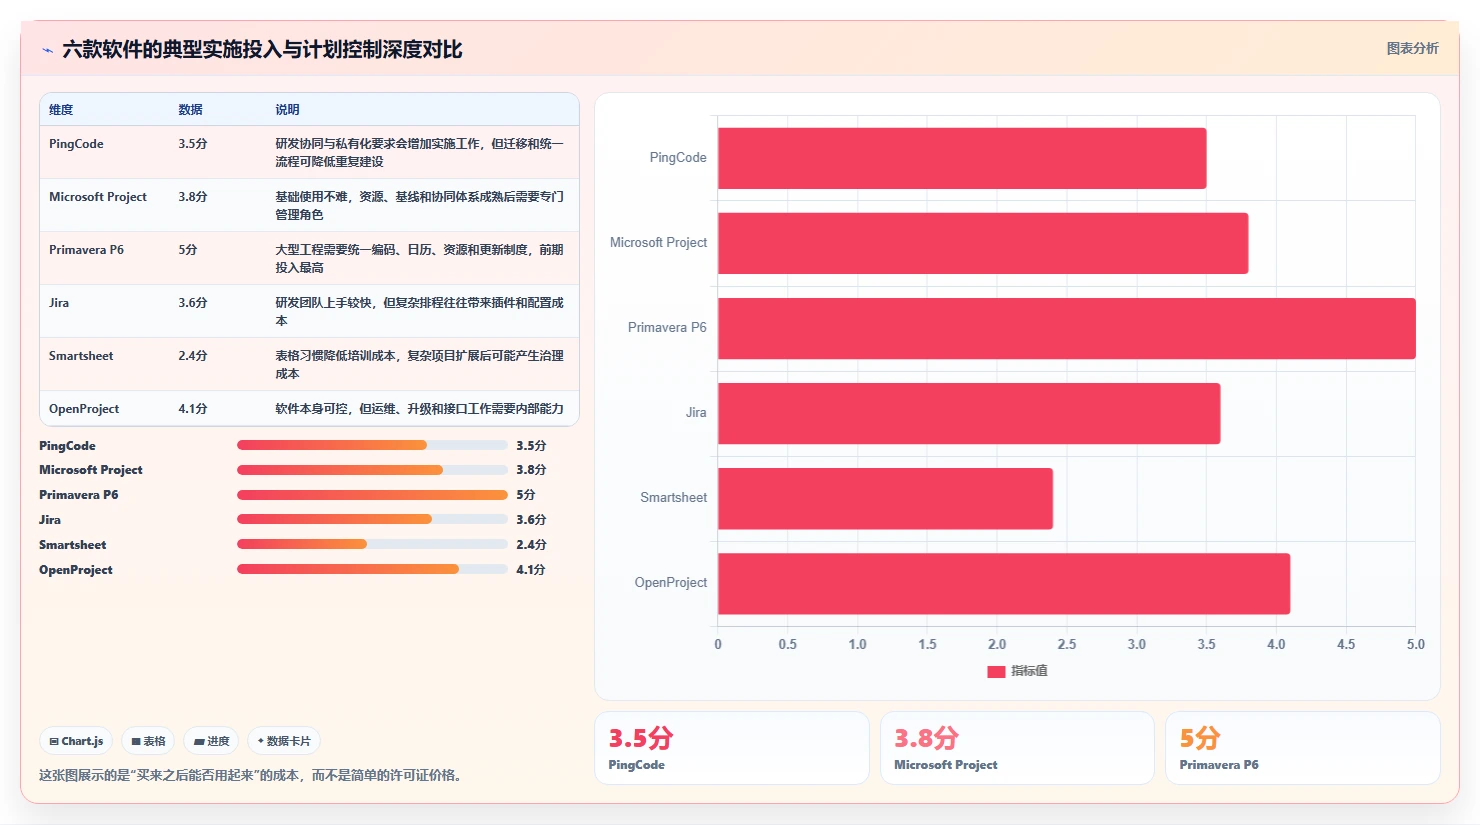Click the 数据 column header
This screenshot has height=825, width=1480.
click(x=191, y=110)
